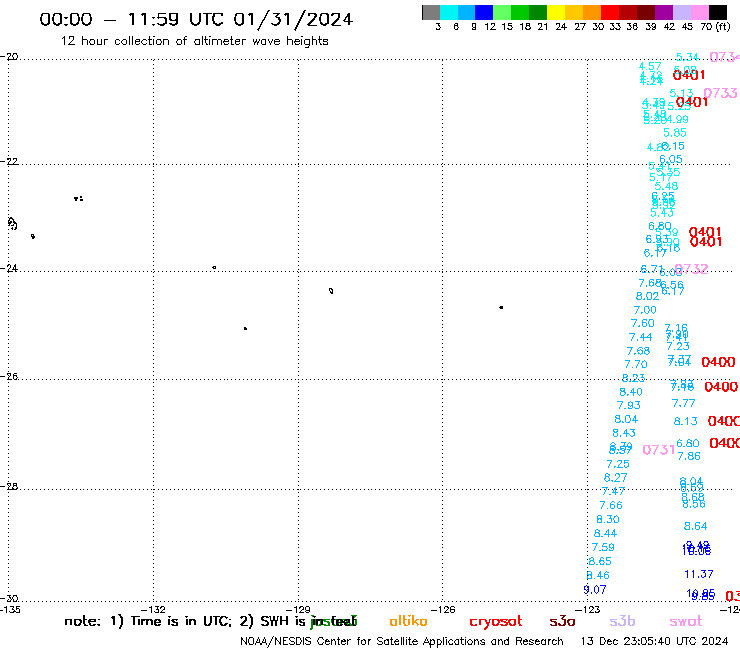Image resolution: width=740 pixels, height=650 pixels.
Task: Click the wave height value '8.04'
Action: (x=626, y=419)
